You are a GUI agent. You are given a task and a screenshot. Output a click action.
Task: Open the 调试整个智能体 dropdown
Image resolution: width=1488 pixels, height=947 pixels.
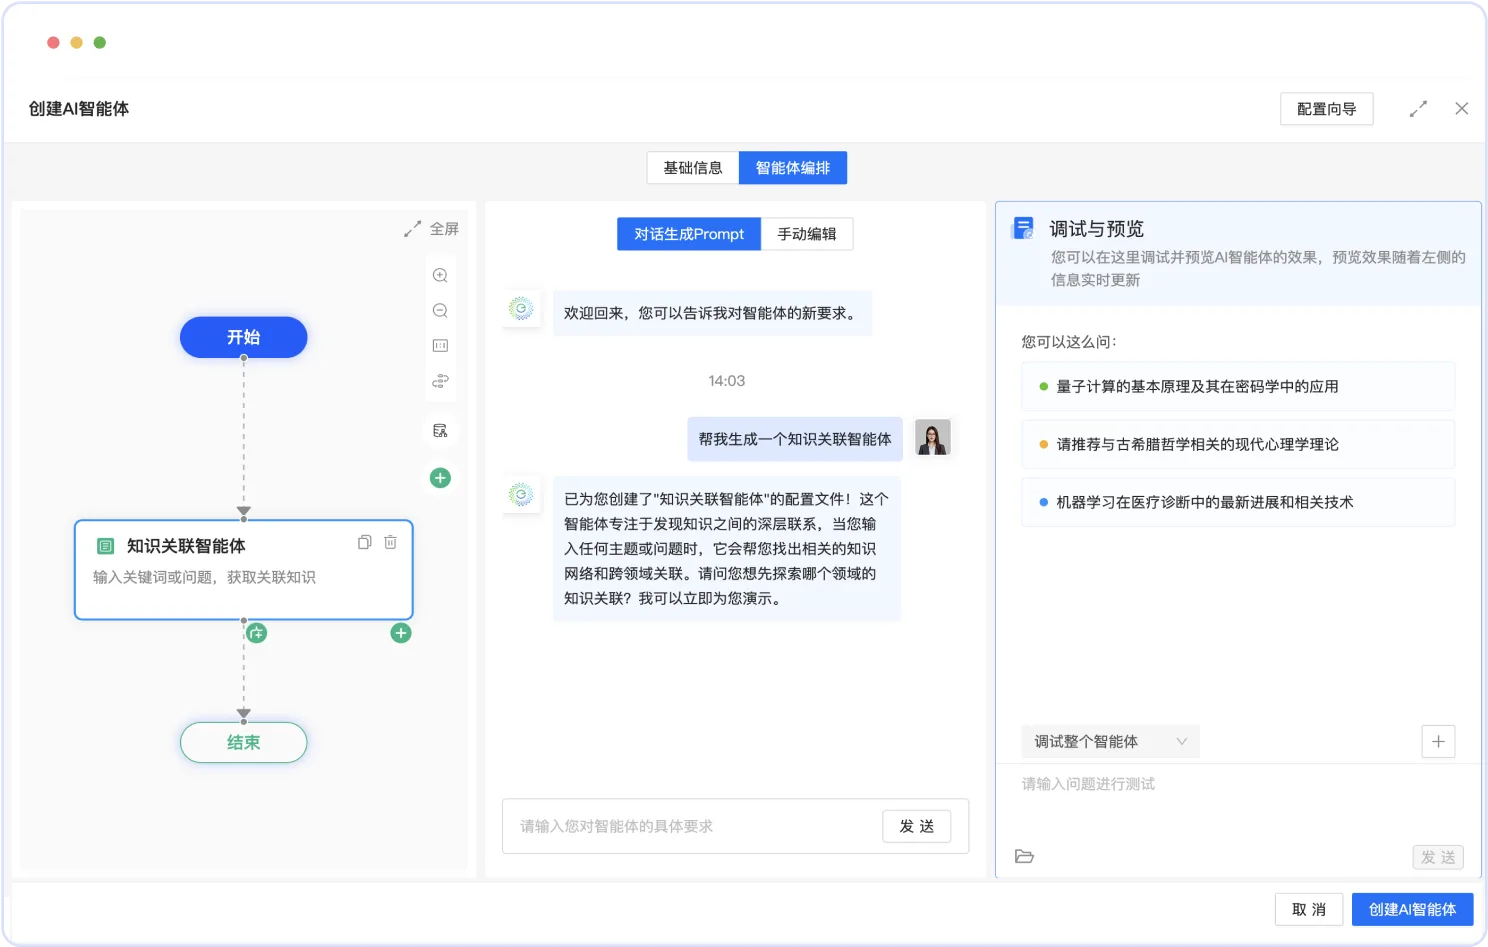pyautogui.click(x=1110, y=742)
